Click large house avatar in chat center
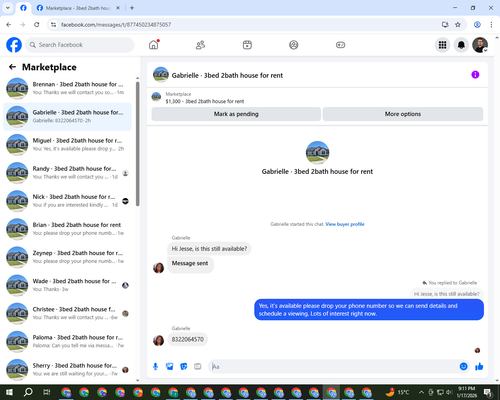This screenshot has height=400, width=500. [317, 152]
